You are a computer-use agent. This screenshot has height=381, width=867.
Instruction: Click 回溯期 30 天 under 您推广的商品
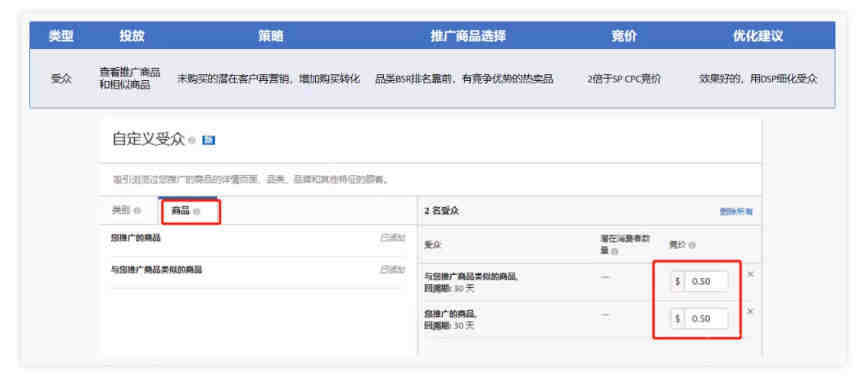coord(449,325)
